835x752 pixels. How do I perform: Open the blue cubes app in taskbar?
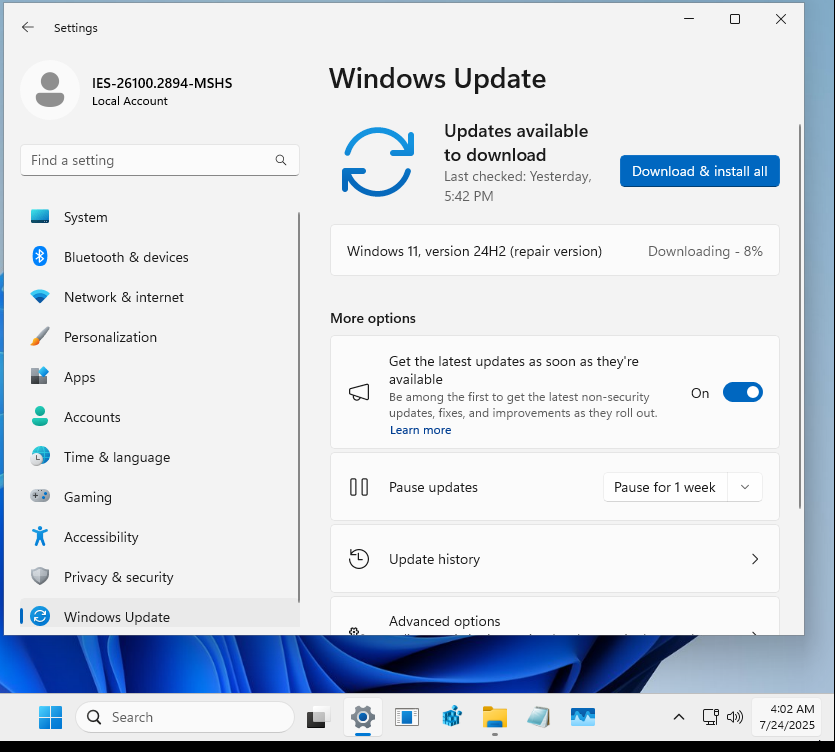point(452,717)
